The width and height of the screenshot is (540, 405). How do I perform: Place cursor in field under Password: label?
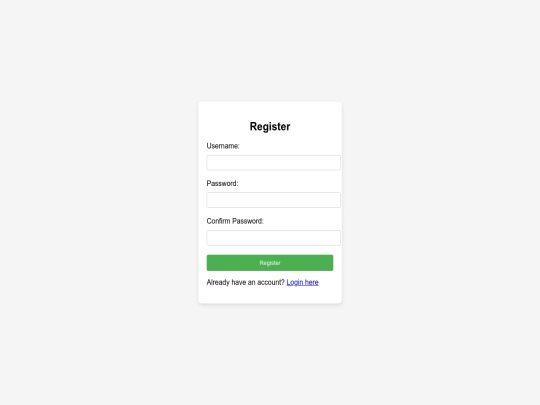[273, 200]
